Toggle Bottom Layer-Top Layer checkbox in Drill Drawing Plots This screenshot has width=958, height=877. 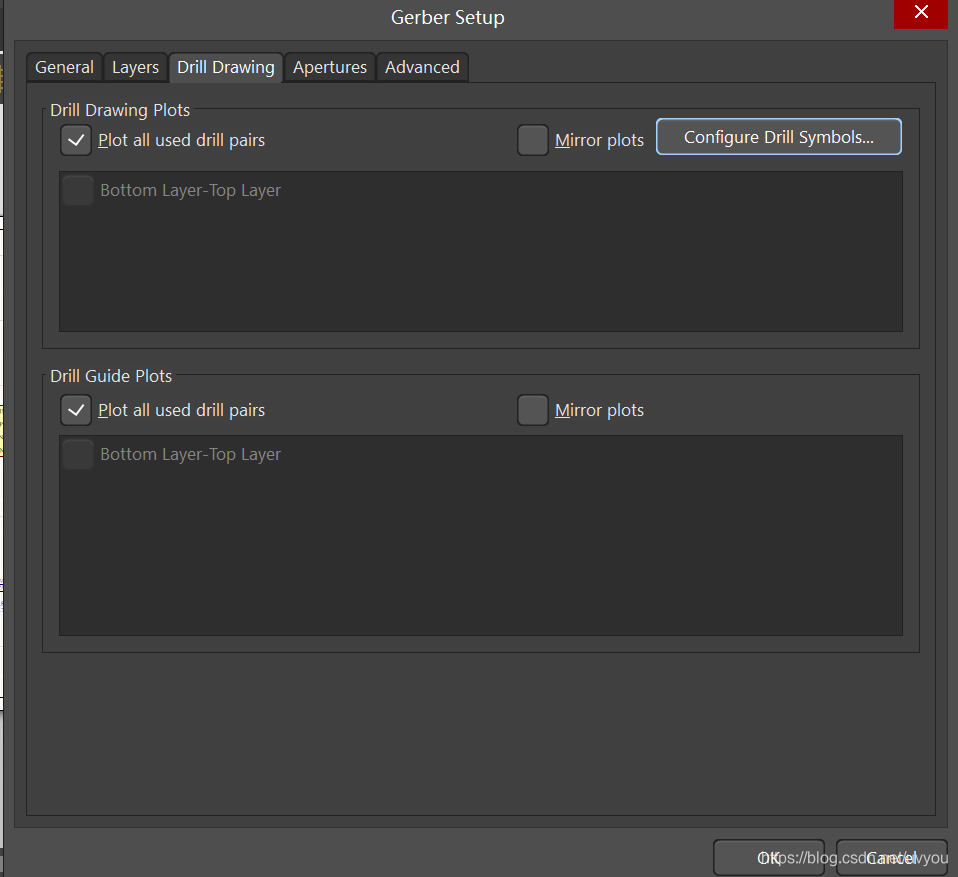pos(78,190)
